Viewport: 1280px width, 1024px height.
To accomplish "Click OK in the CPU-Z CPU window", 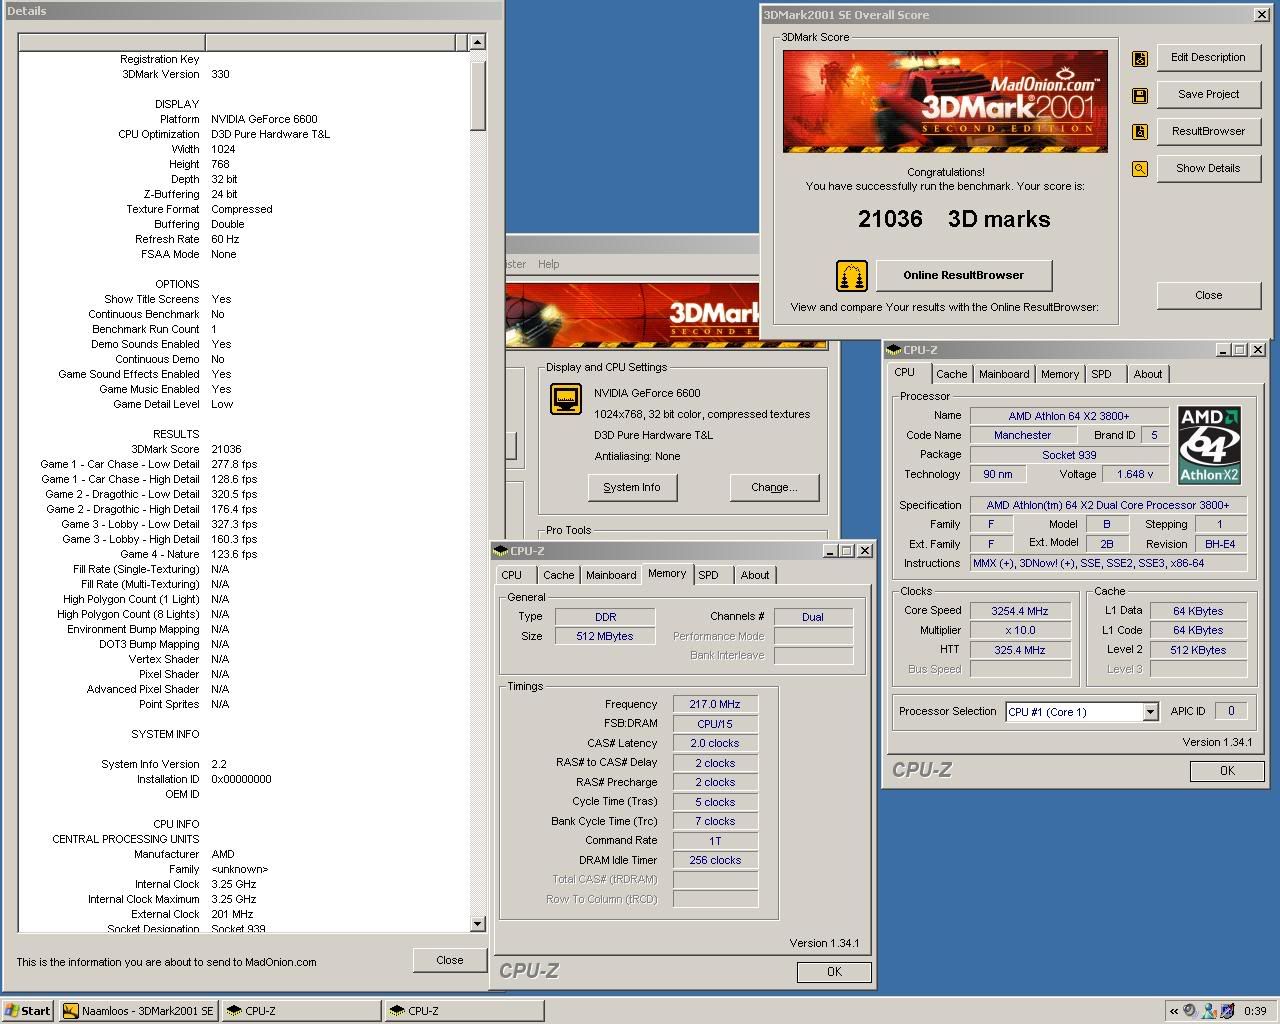I will (1227, 770).
